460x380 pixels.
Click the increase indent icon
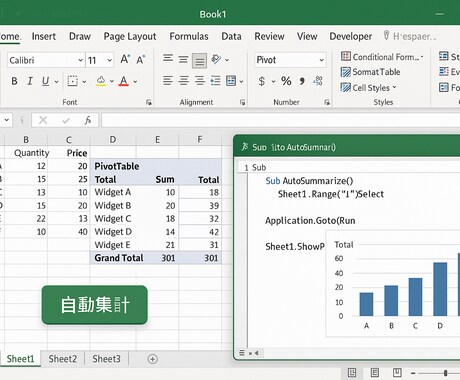tap(215, 81)
